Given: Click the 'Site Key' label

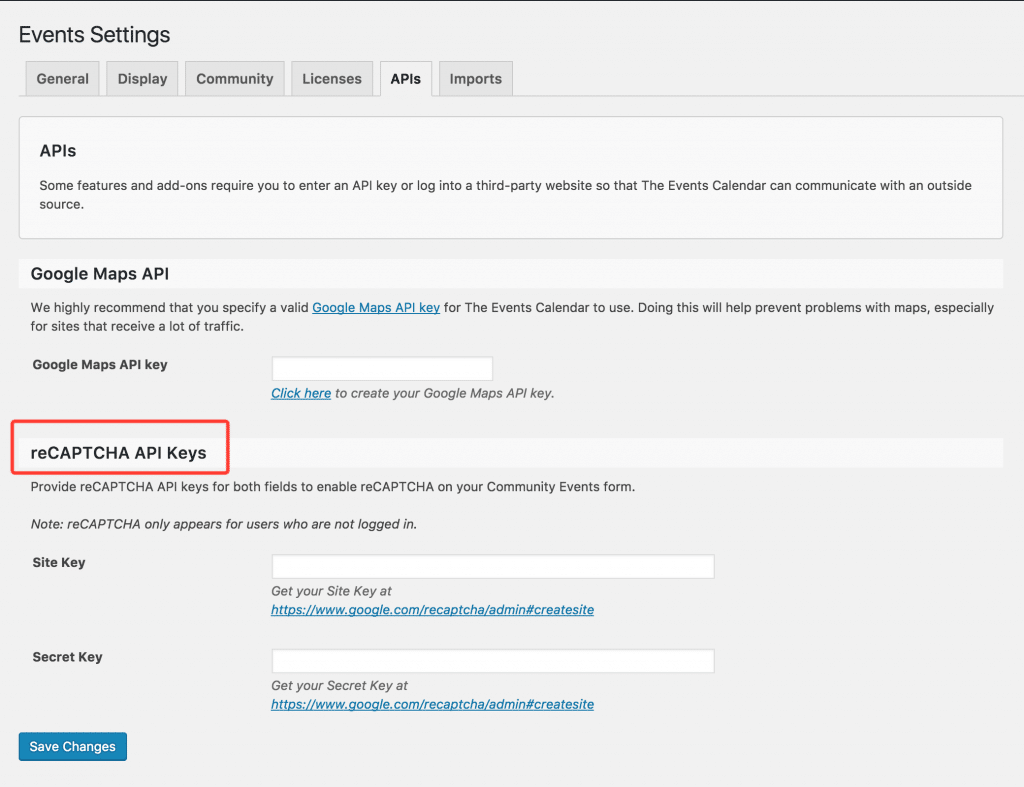Looking at the screenshot, I should click(x=59, y=562).
